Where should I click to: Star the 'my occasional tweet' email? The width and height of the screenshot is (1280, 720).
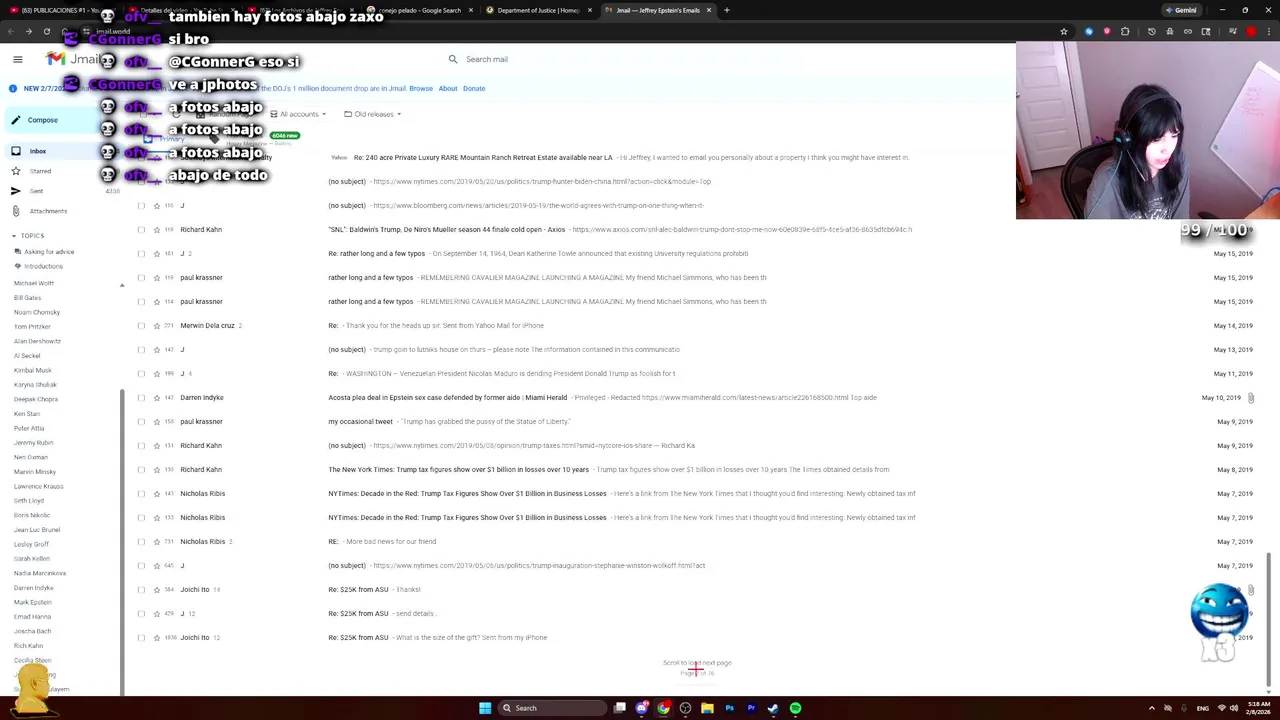(156, 422)
